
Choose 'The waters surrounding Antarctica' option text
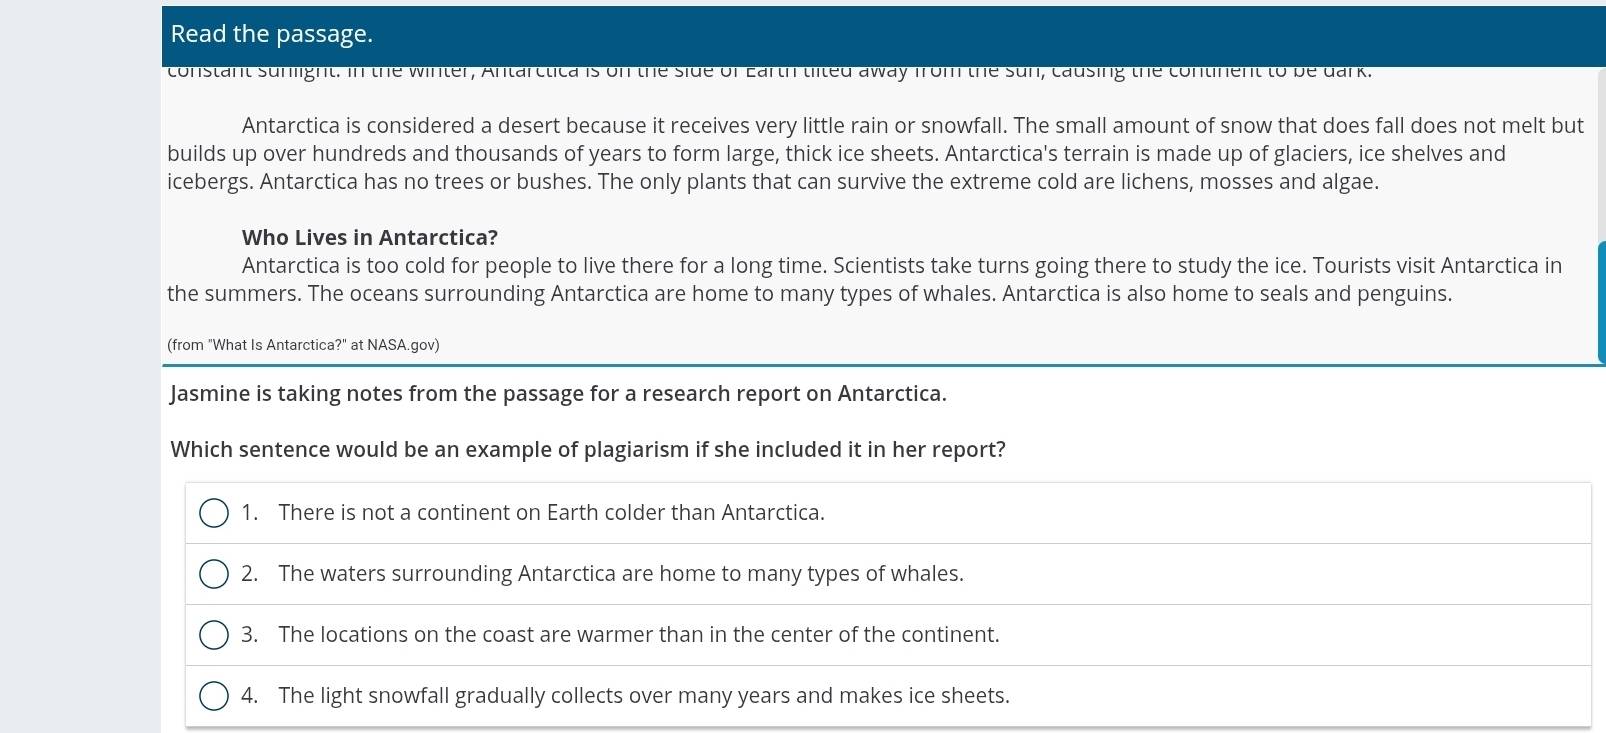coord(621,574)
